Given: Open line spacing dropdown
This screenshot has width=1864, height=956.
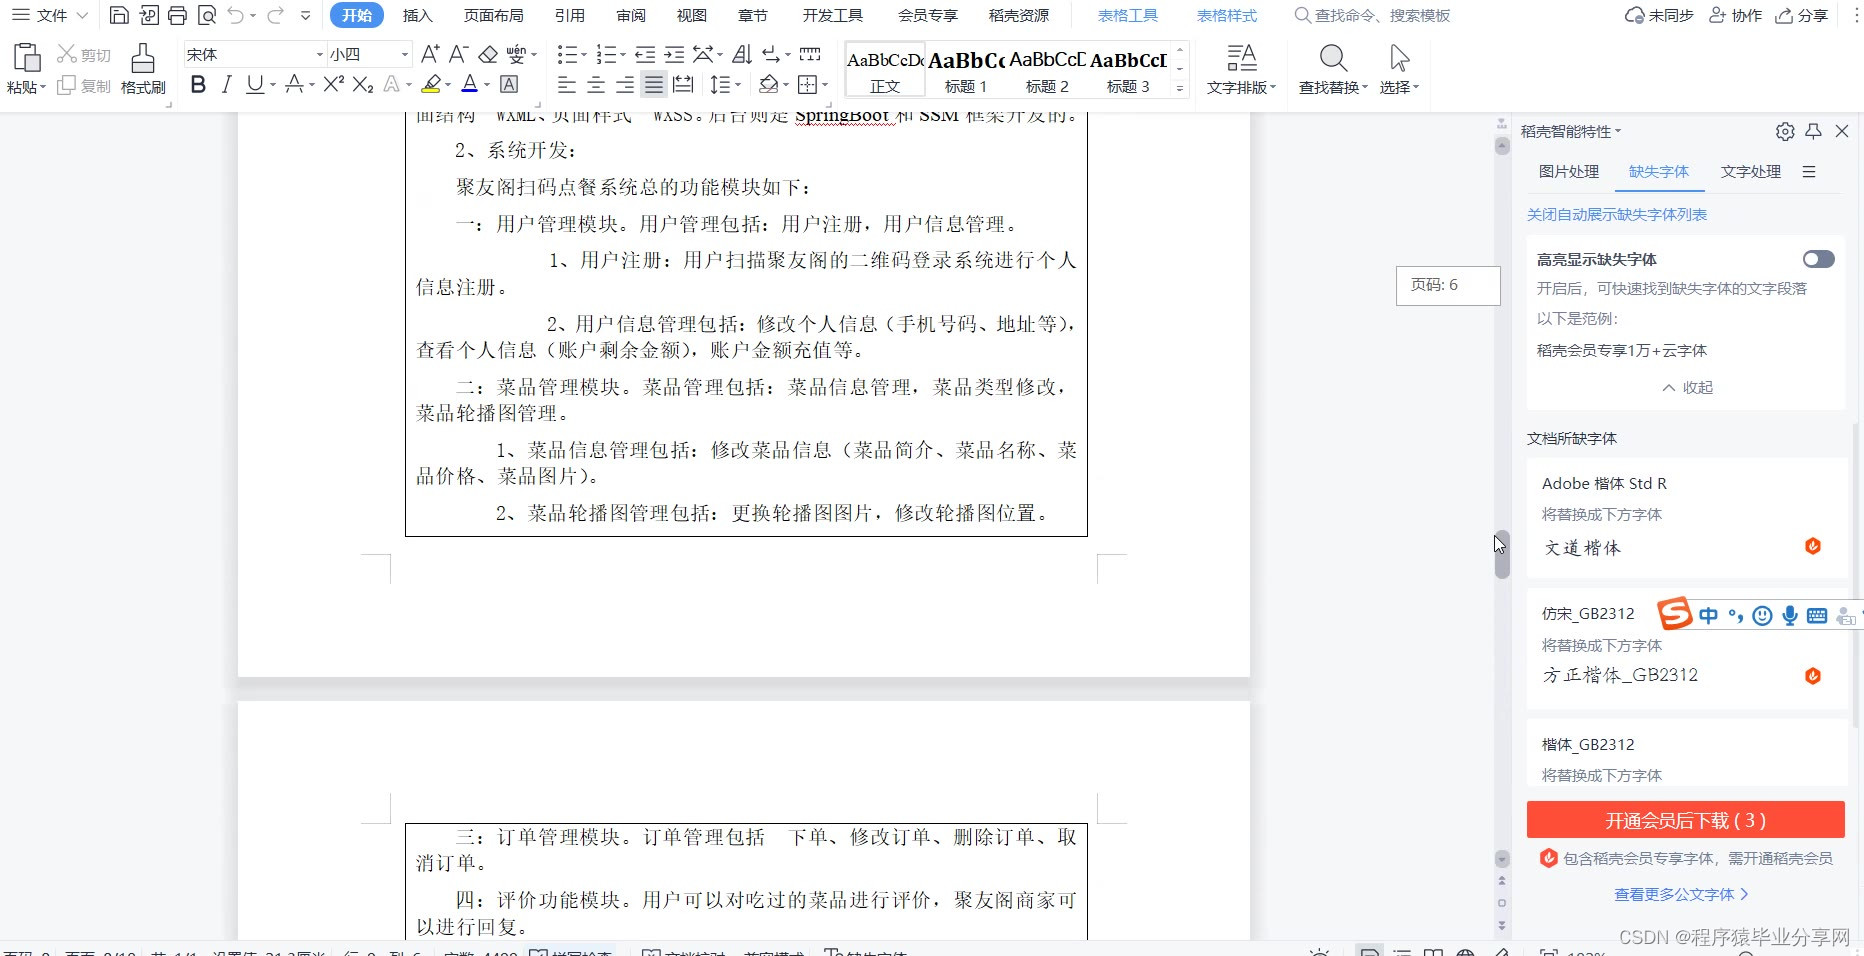Looking at the screenshot, I should coord(737,85).
